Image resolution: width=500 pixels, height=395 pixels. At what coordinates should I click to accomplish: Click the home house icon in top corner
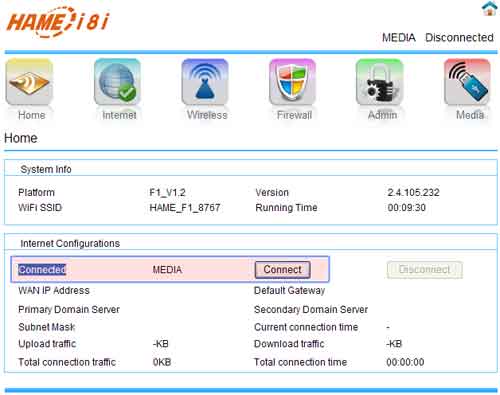tap(489, 8)
